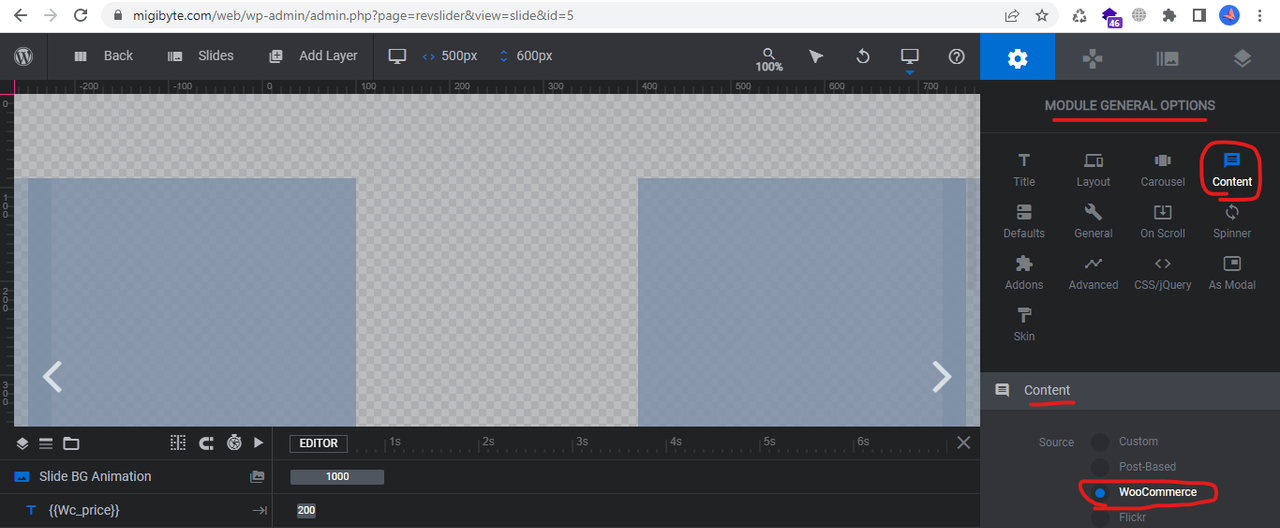Select the Slide BG Animation row
This screenshot has height=528, width=1280.
tap(136, 477)
